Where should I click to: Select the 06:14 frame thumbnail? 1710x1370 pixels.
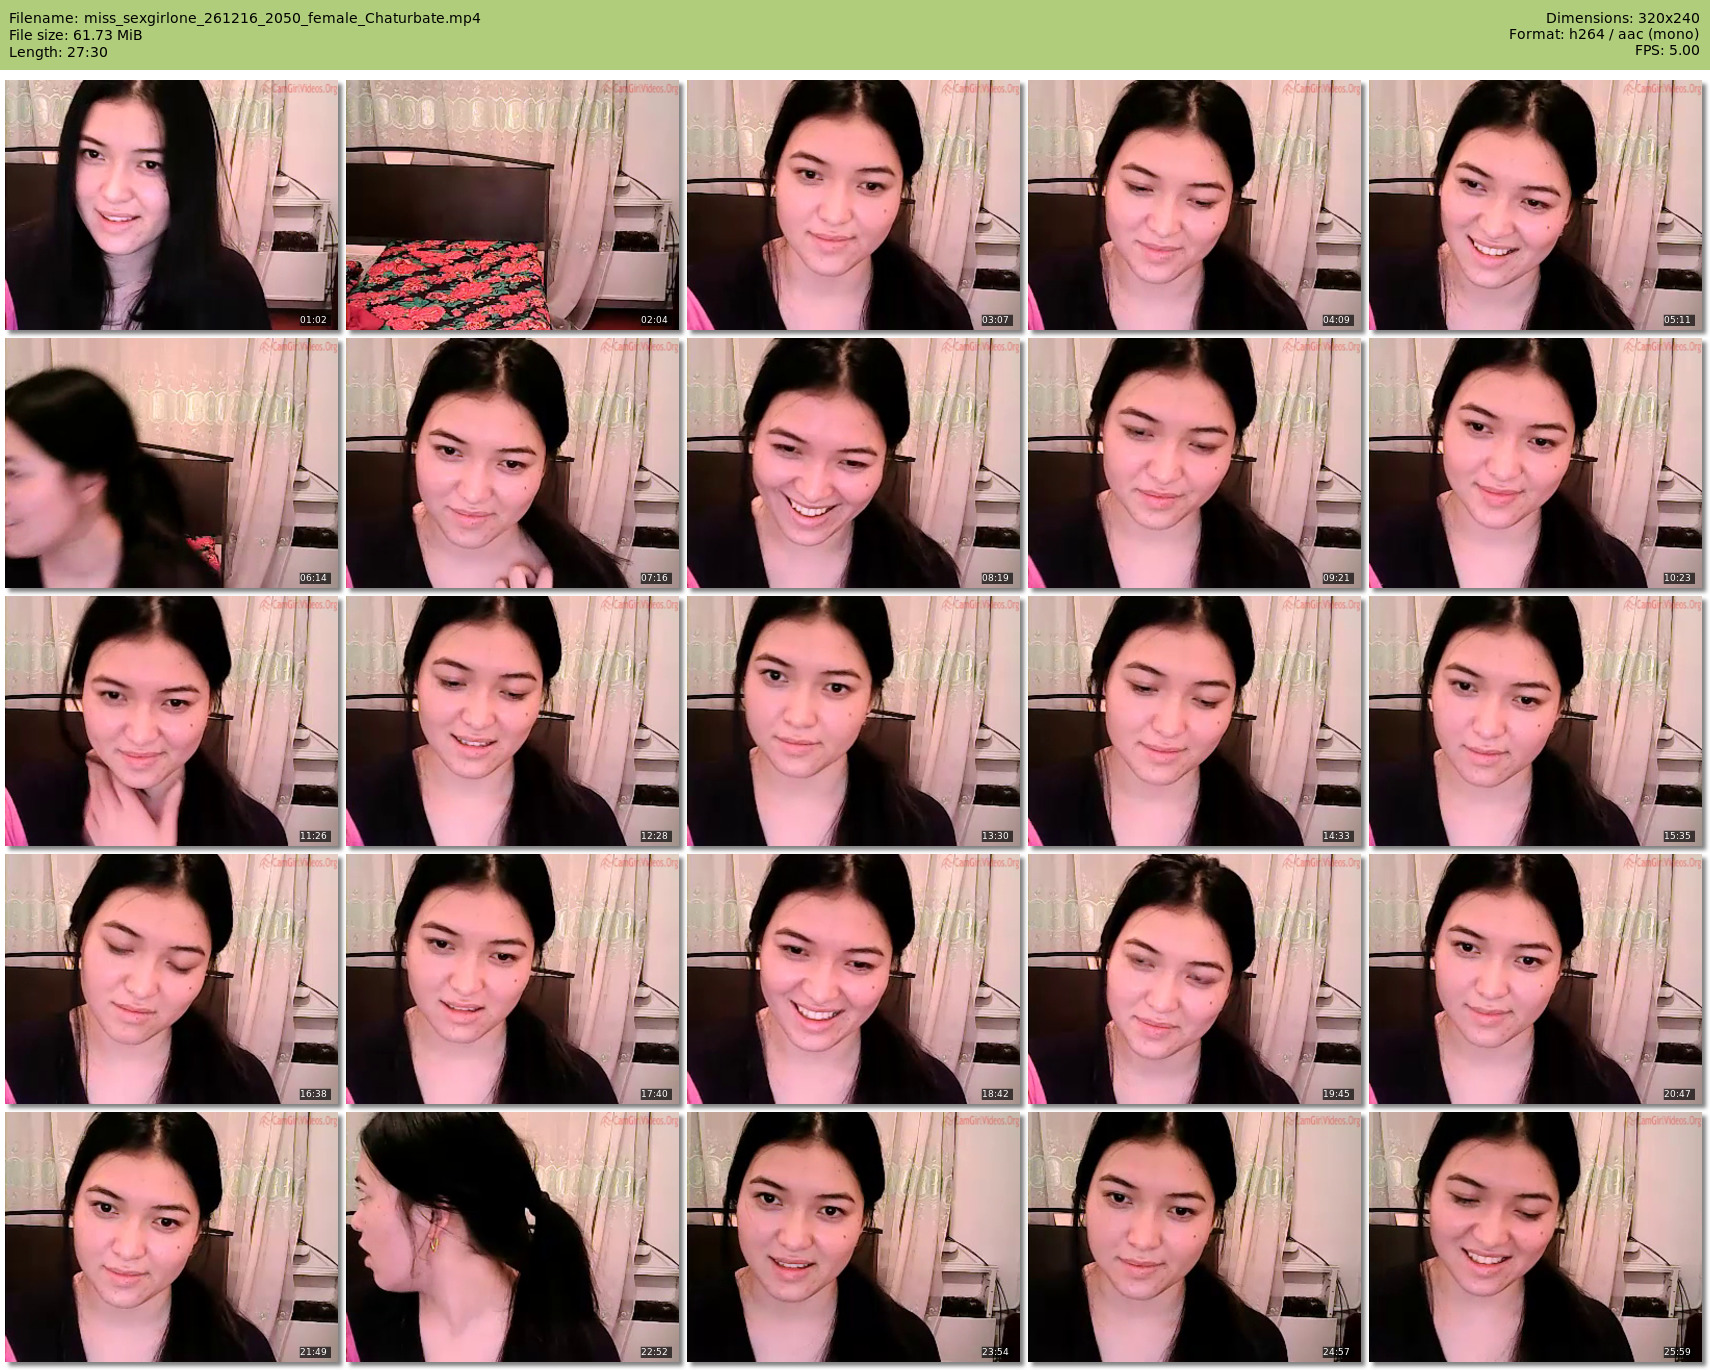[x=172, y=463]
